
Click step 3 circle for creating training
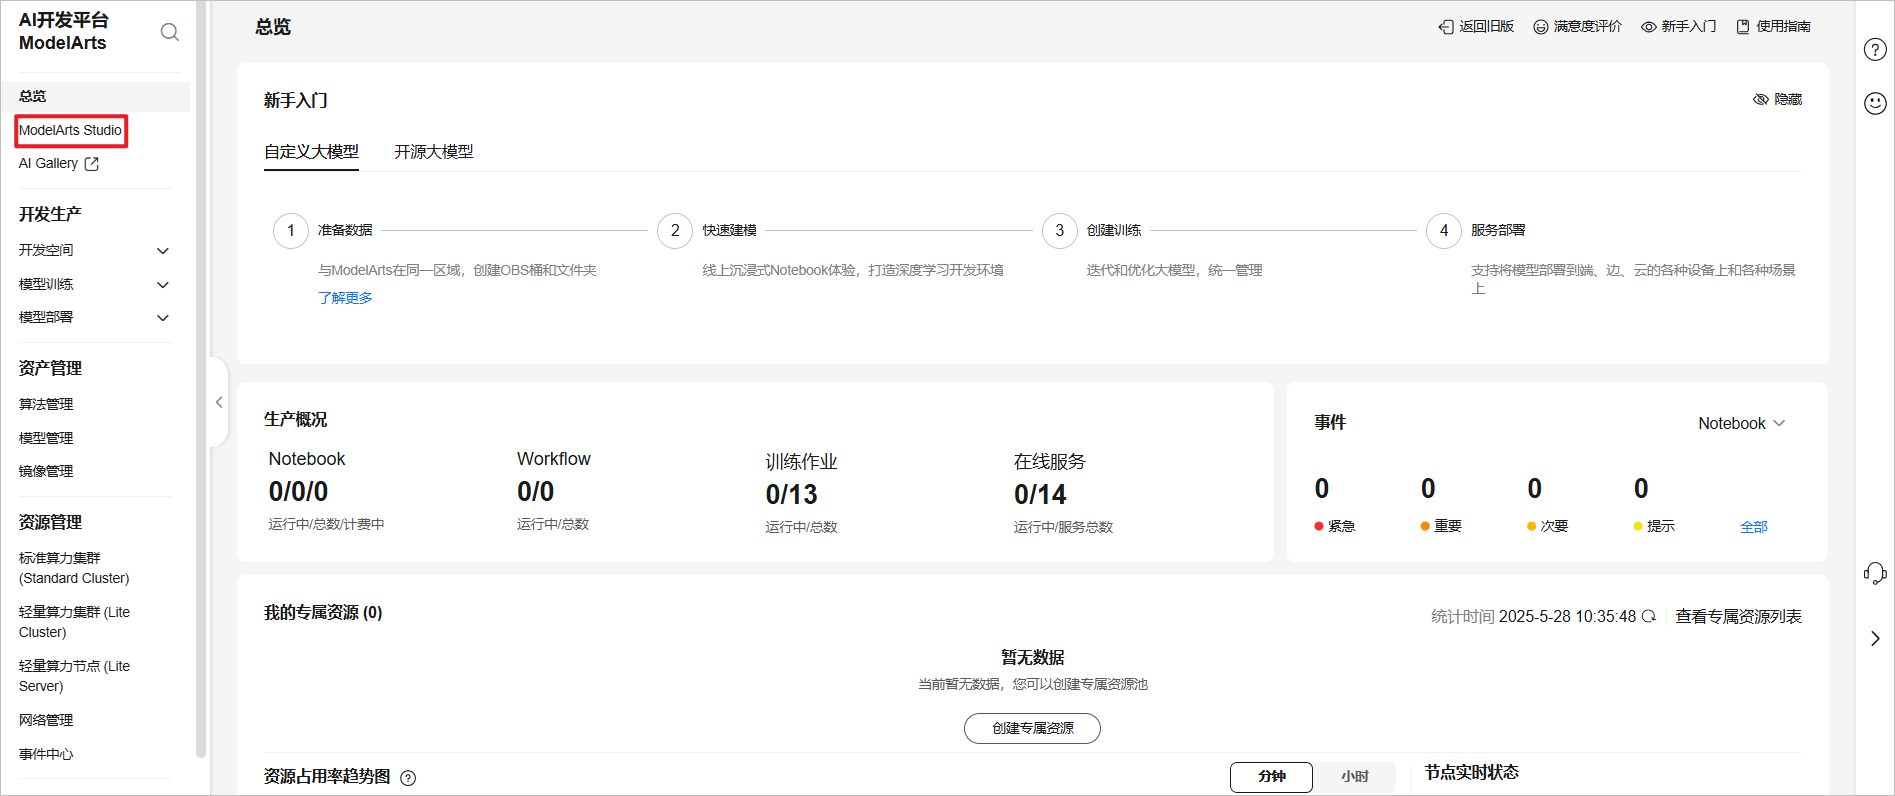1060,231
